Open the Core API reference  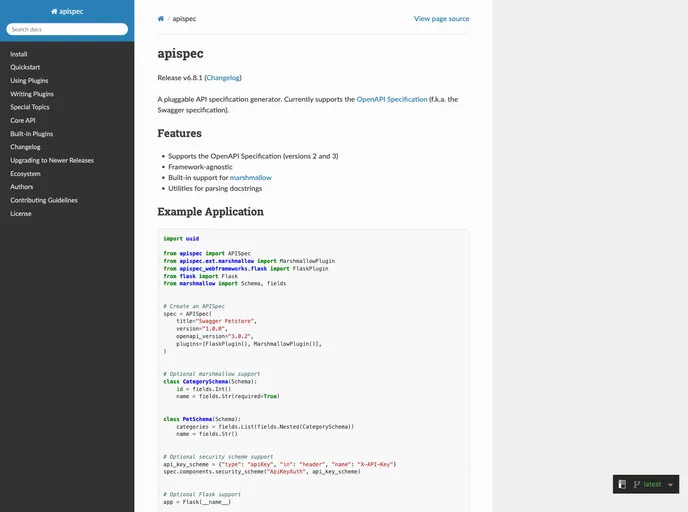[x=23, y=120]
